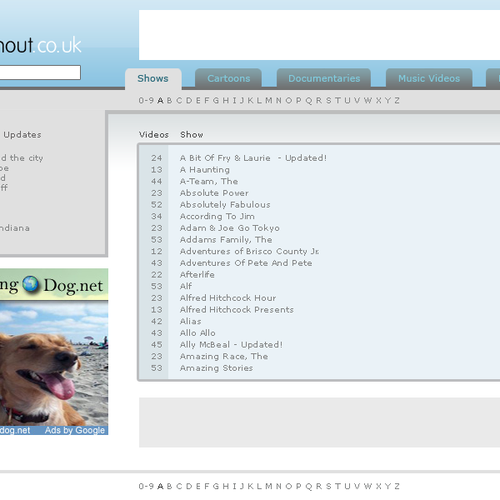Viewport: 500px width, 500px height.
Task: Open the Documentaries tab
Action: pos(324,78)
